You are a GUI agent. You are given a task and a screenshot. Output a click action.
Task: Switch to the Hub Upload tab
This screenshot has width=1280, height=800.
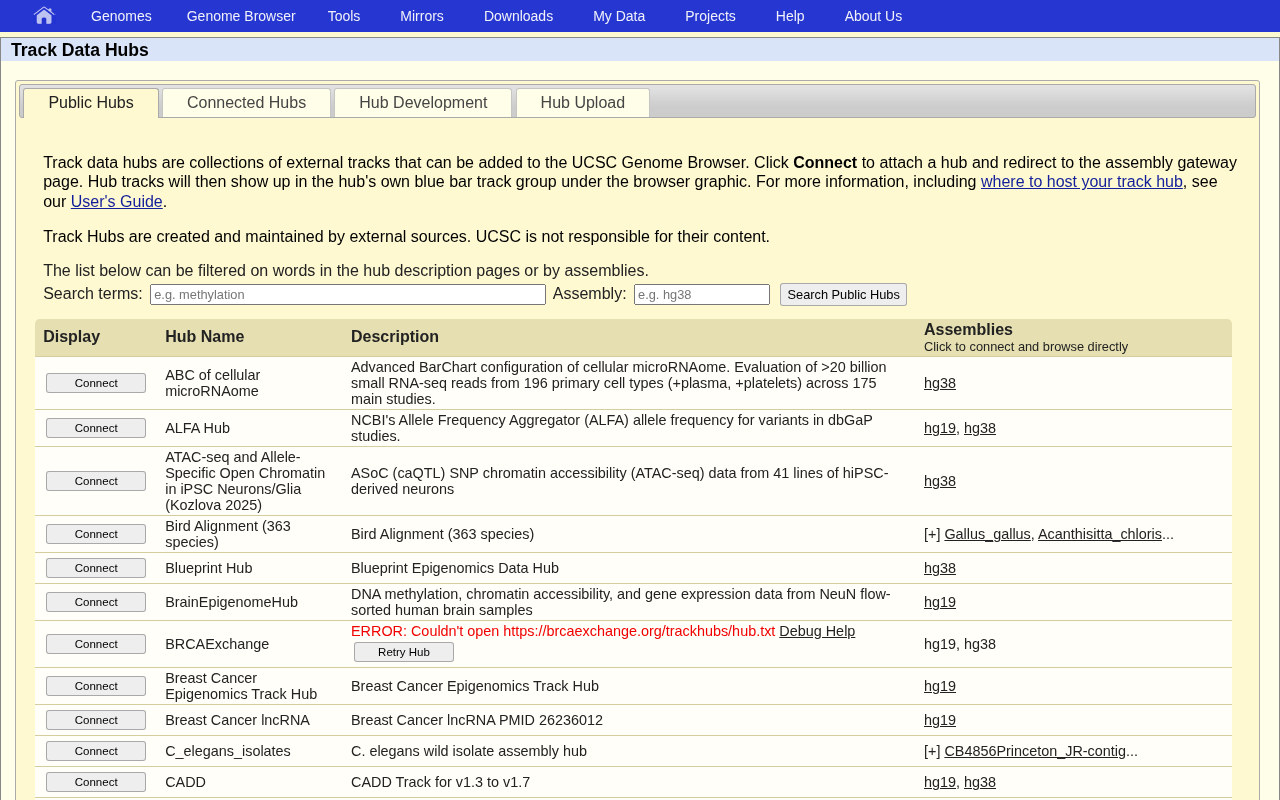(583, 103)
